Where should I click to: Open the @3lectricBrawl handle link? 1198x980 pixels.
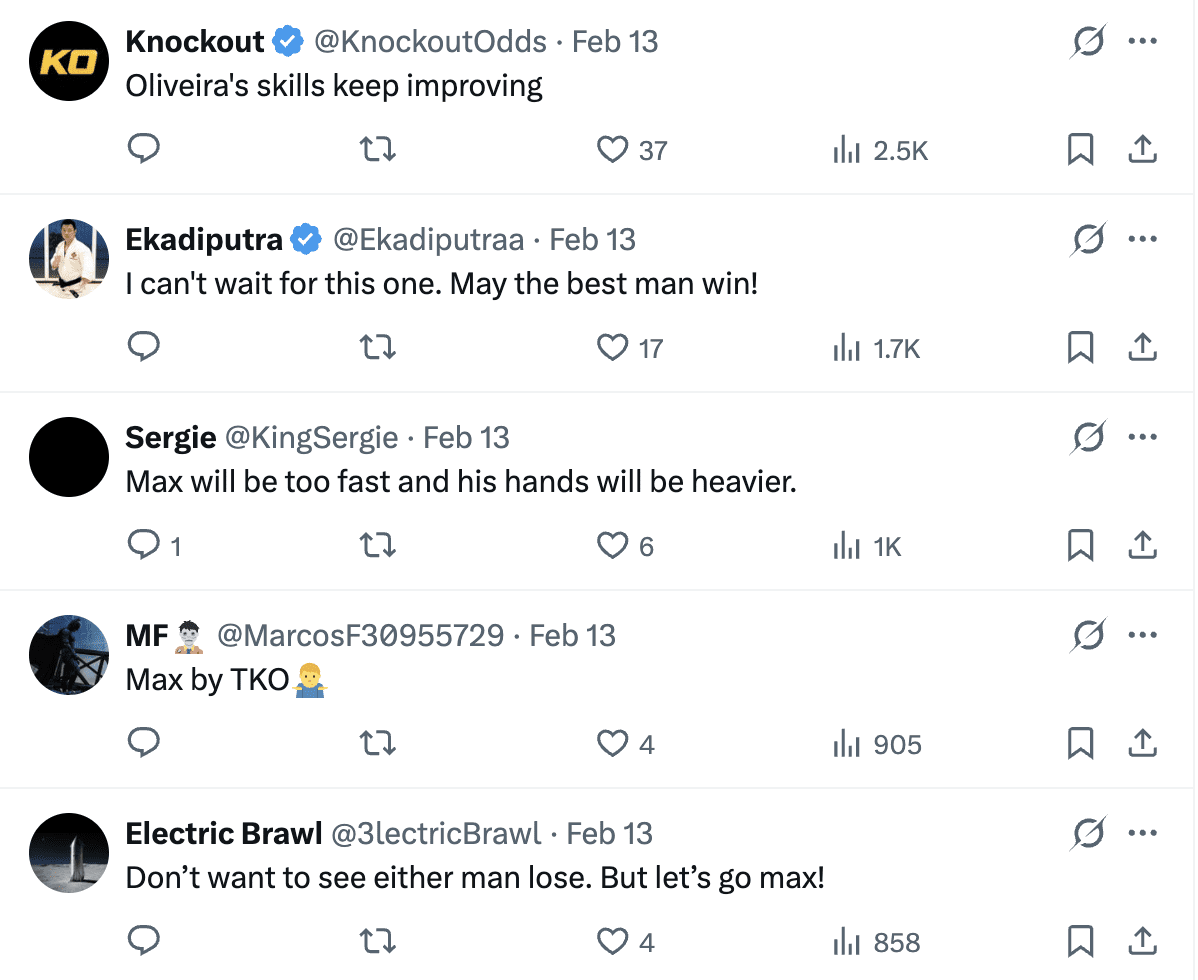(435, 834)
